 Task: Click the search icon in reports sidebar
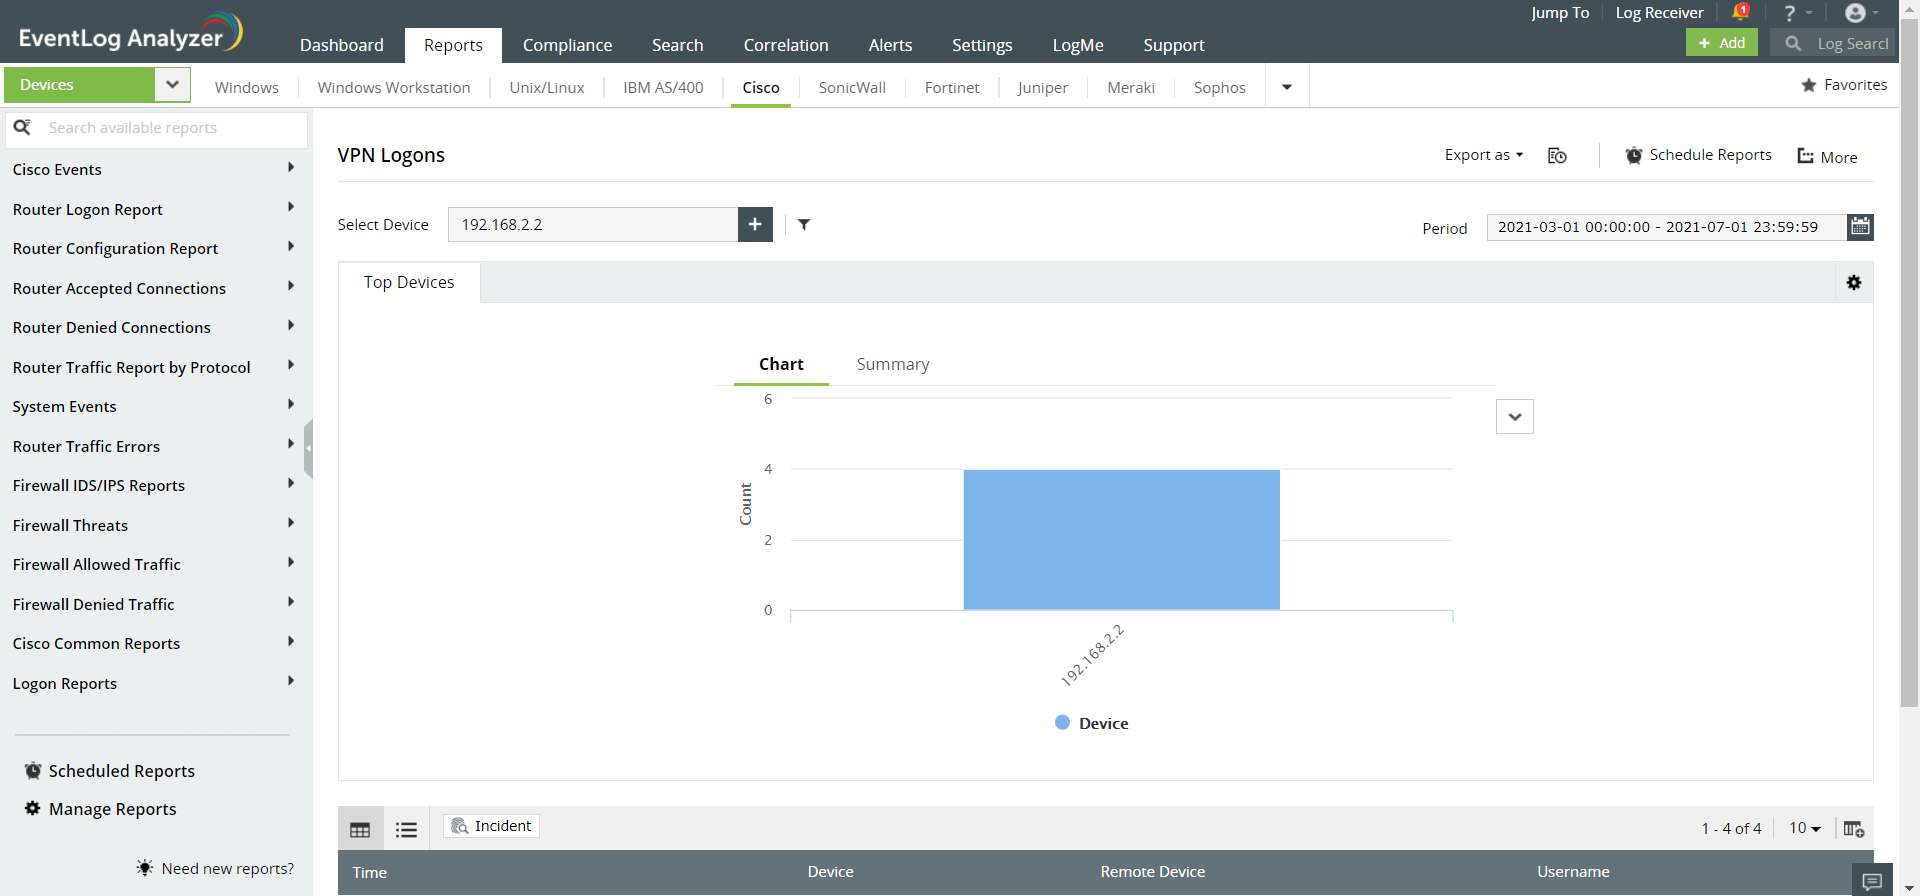tap(22, 127)
